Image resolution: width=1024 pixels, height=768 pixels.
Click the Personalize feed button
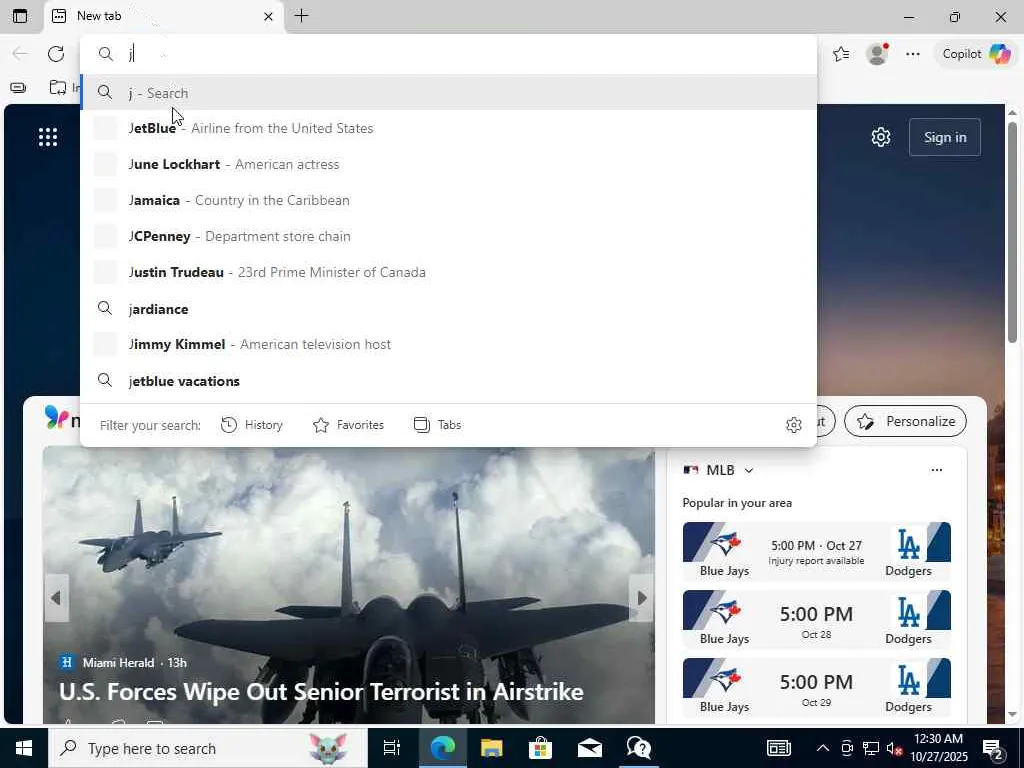(x=905, y=421)
